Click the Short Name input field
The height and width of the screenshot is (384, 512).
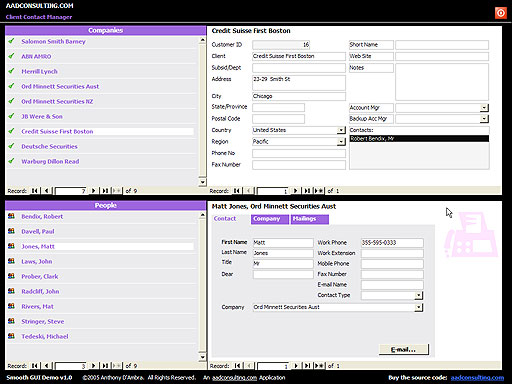click(x=442, y=45)
